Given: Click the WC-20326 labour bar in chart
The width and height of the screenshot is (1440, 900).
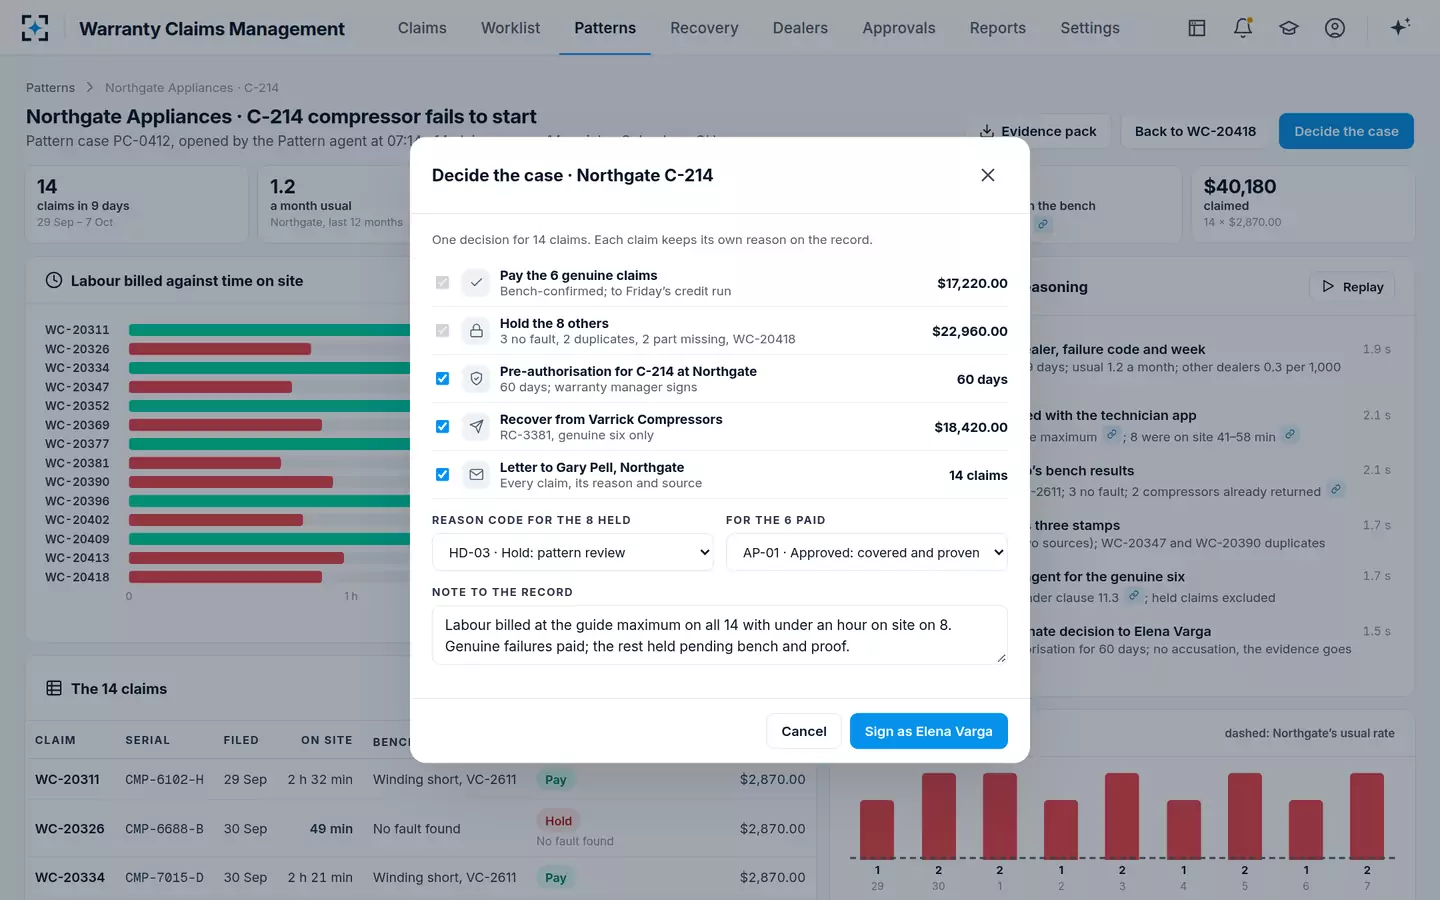Looking at the screenshot, I should (x=220, y=349).
